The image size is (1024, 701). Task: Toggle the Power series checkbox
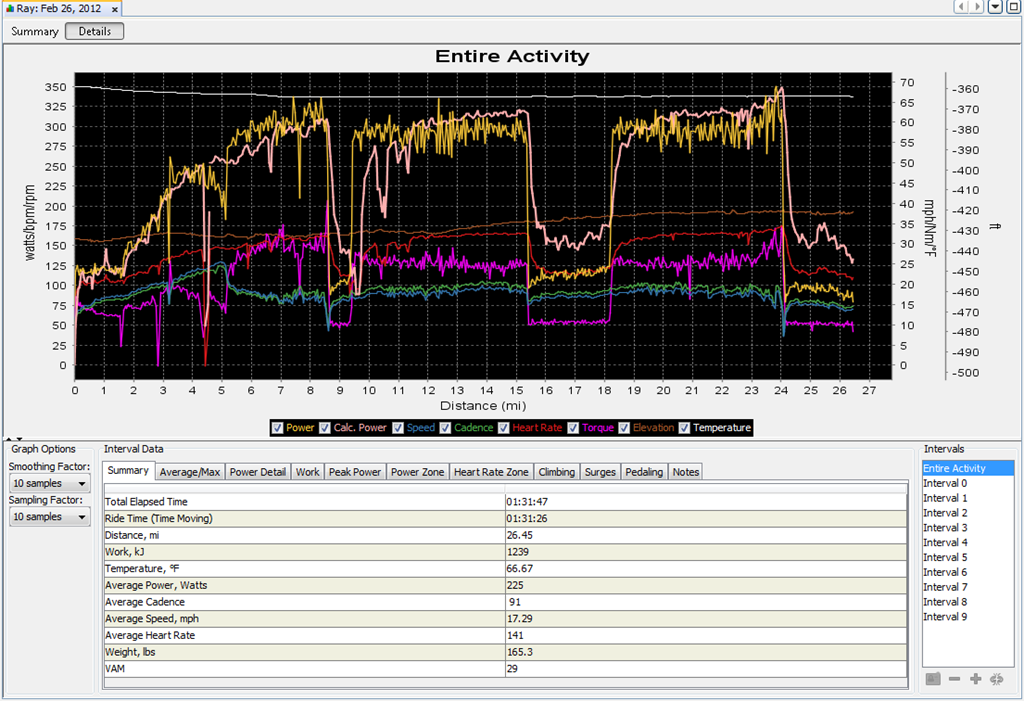[278, 428]
